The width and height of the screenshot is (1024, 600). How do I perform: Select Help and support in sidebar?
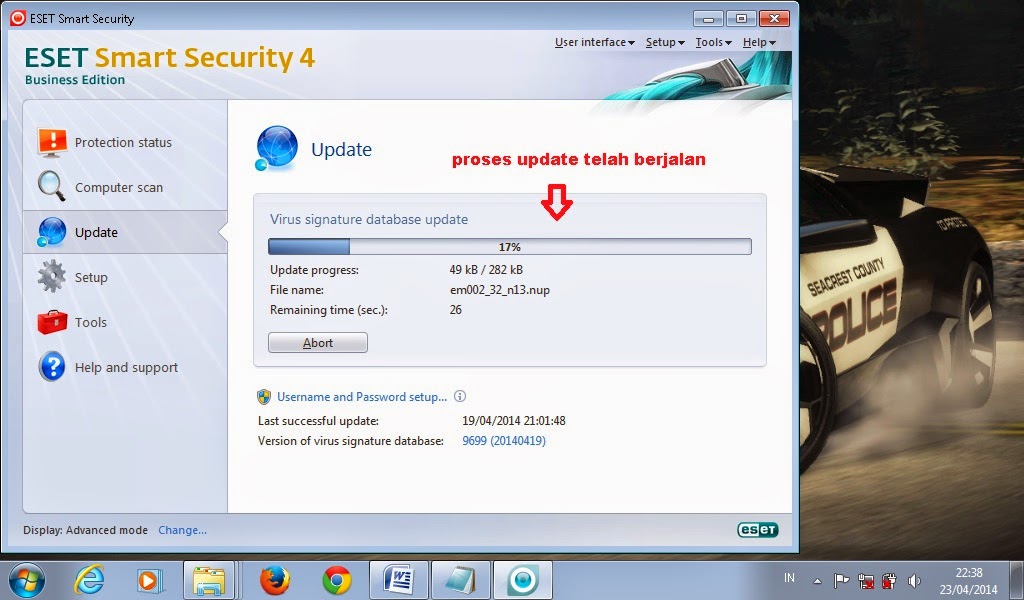(125, 367)
